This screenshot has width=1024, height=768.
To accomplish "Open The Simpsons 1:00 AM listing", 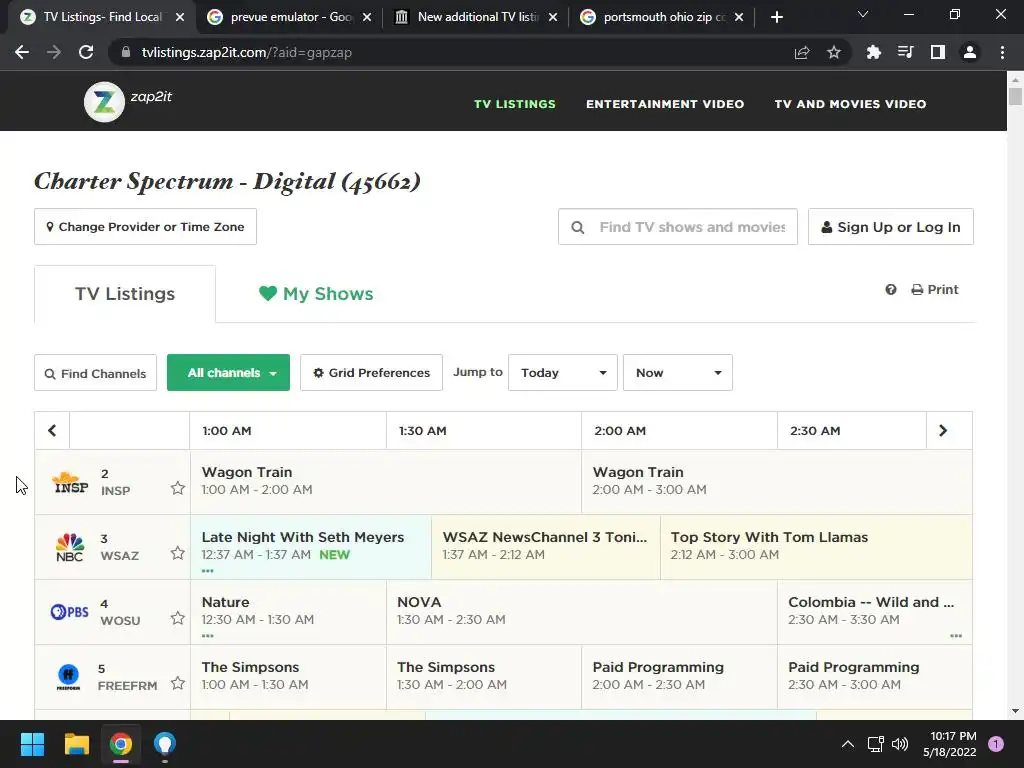I will 288,677.
